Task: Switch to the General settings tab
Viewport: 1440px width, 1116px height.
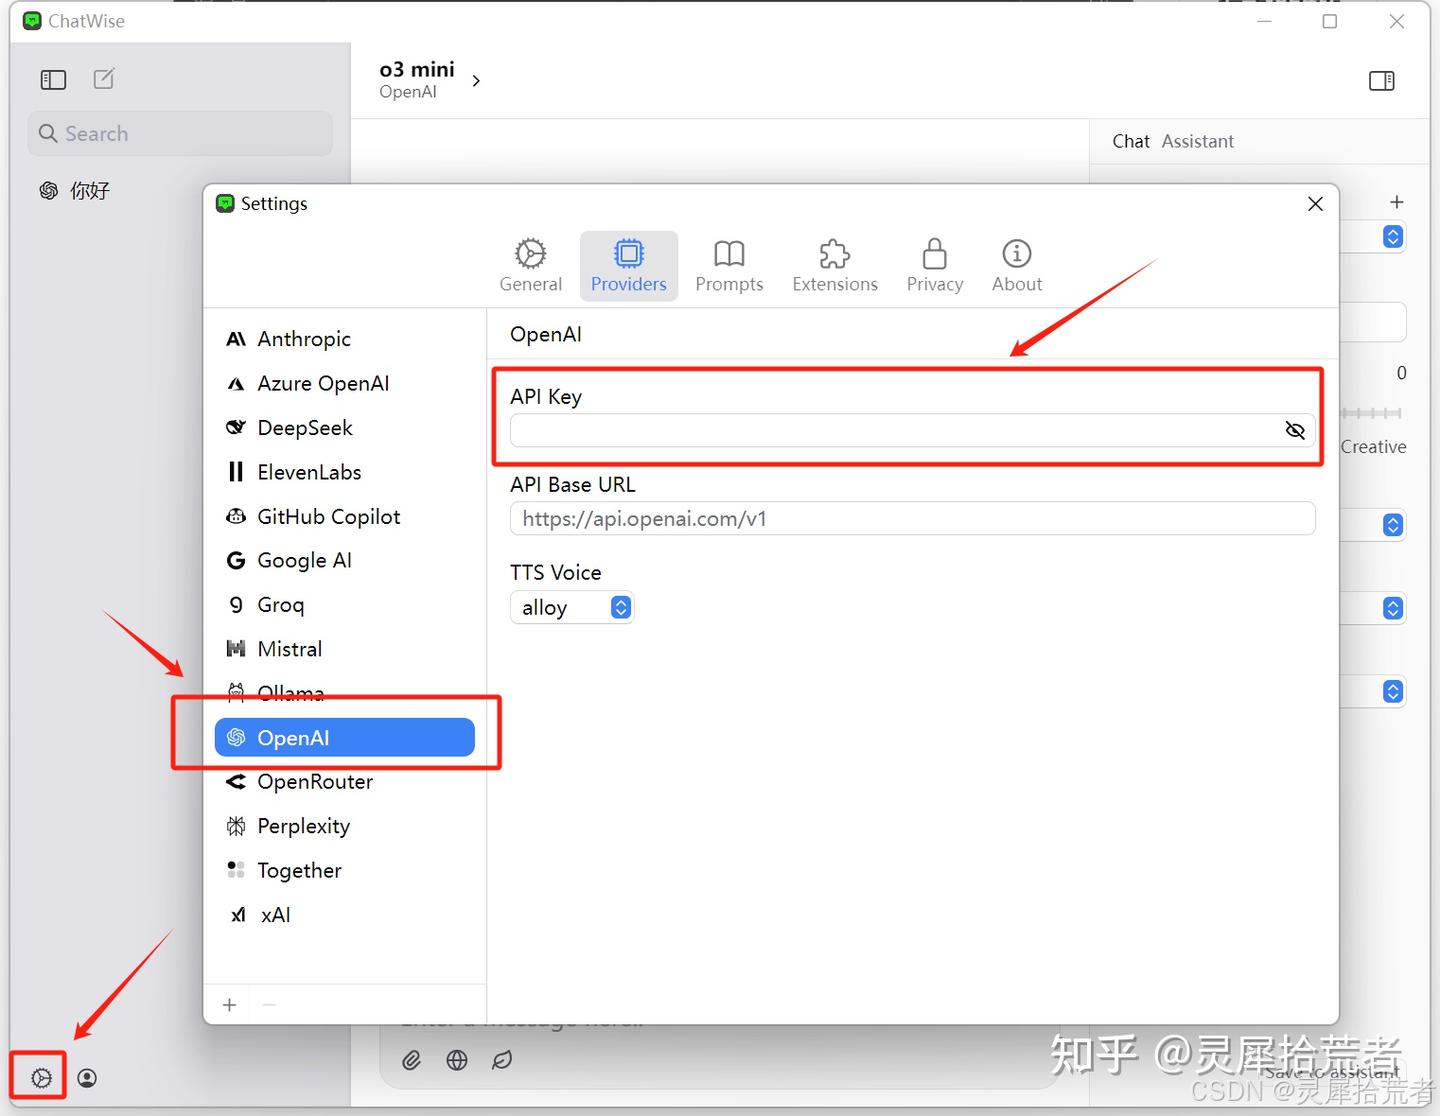Action: [x=530, y=265]
